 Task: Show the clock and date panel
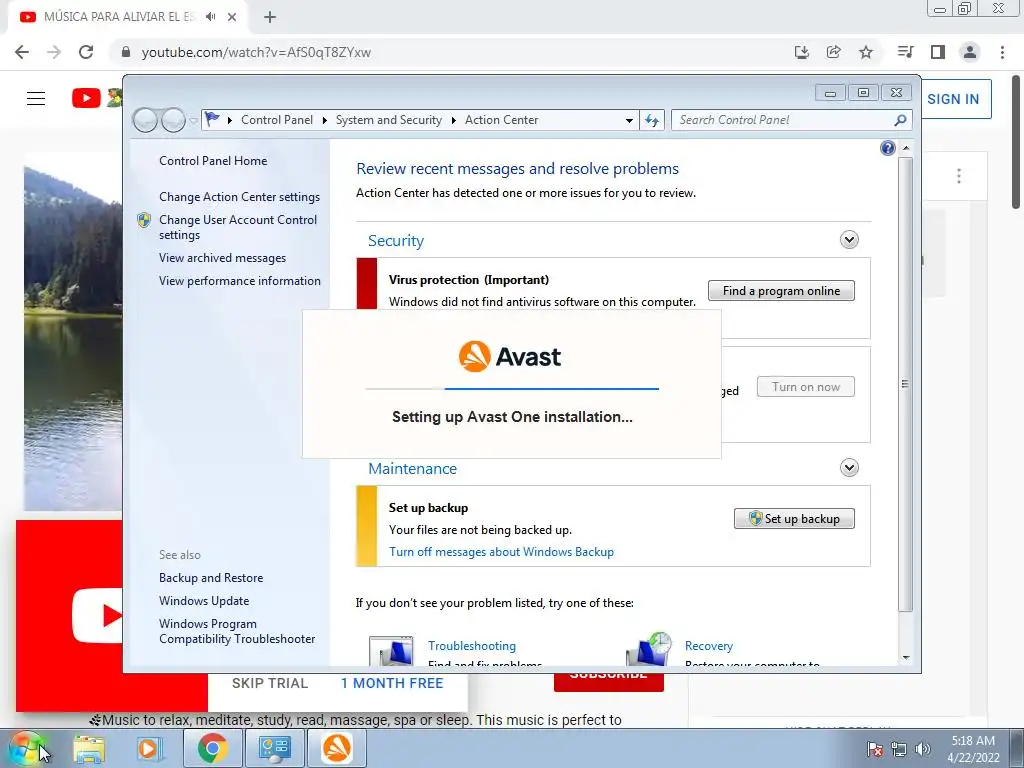click(x=973, y=749)
